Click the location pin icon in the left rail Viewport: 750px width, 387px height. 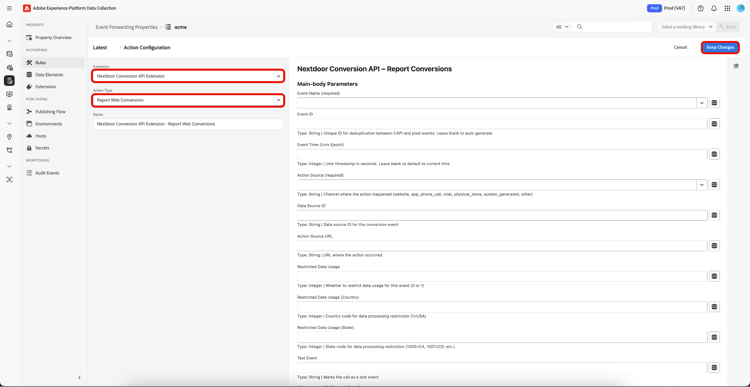click(9, 137)
